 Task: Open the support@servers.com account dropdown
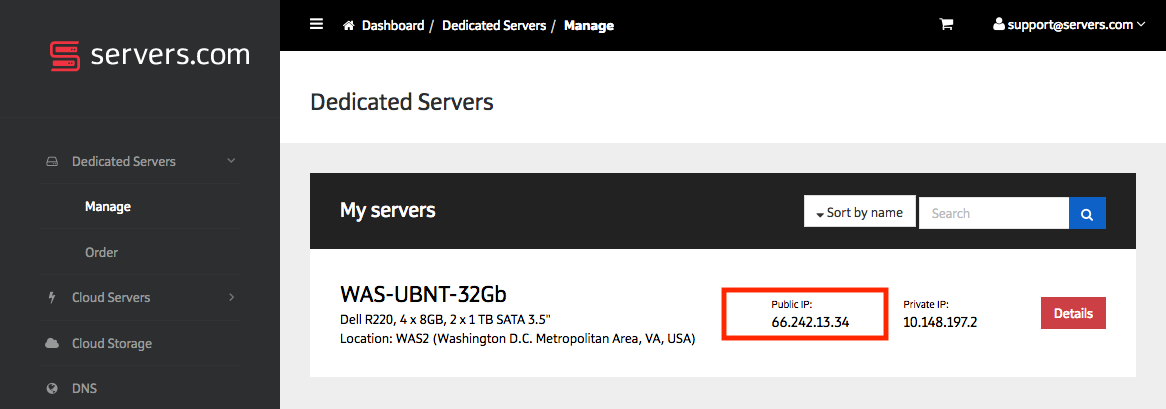click(x=1069, y=25)
